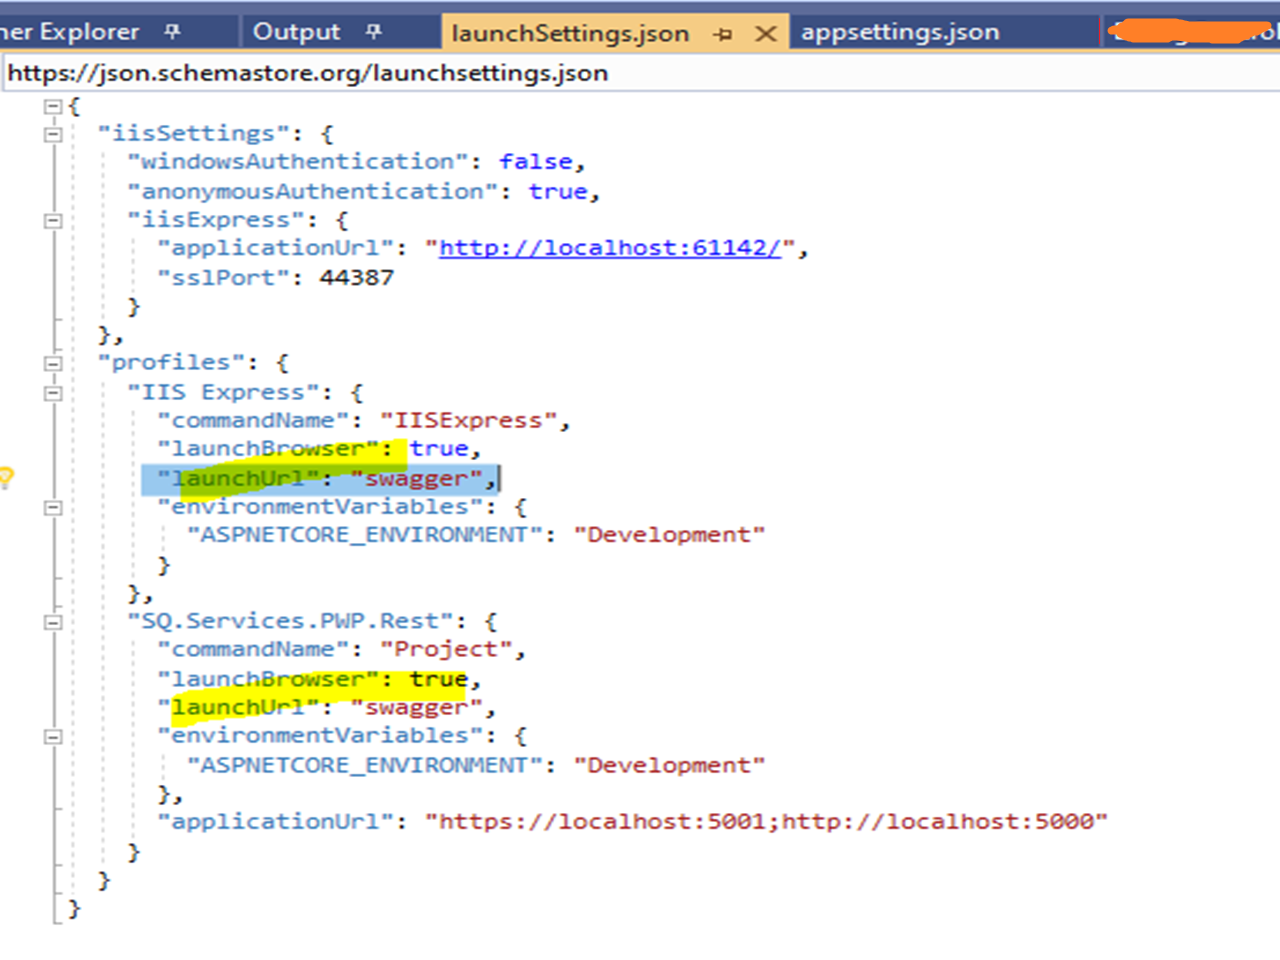1280x960 pixels.
Task: Collapse environmentVariables under SQ.Services.PWP.Rest profile
Action: [53, 737]
